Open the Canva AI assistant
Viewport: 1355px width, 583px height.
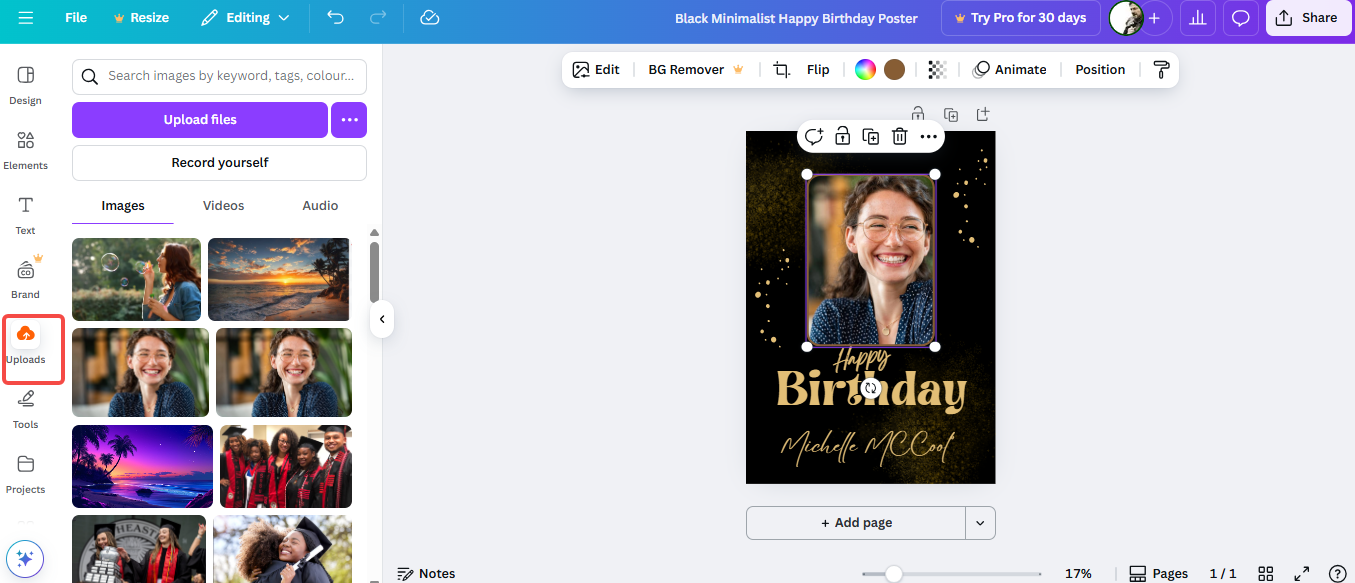tap(24, 558)
